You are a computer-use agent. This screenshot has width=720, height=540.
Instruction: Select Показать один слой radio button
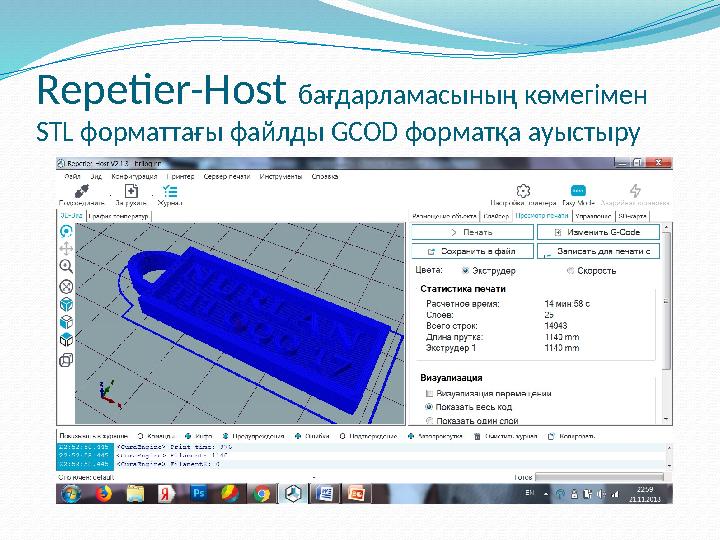tap(429, 421)
